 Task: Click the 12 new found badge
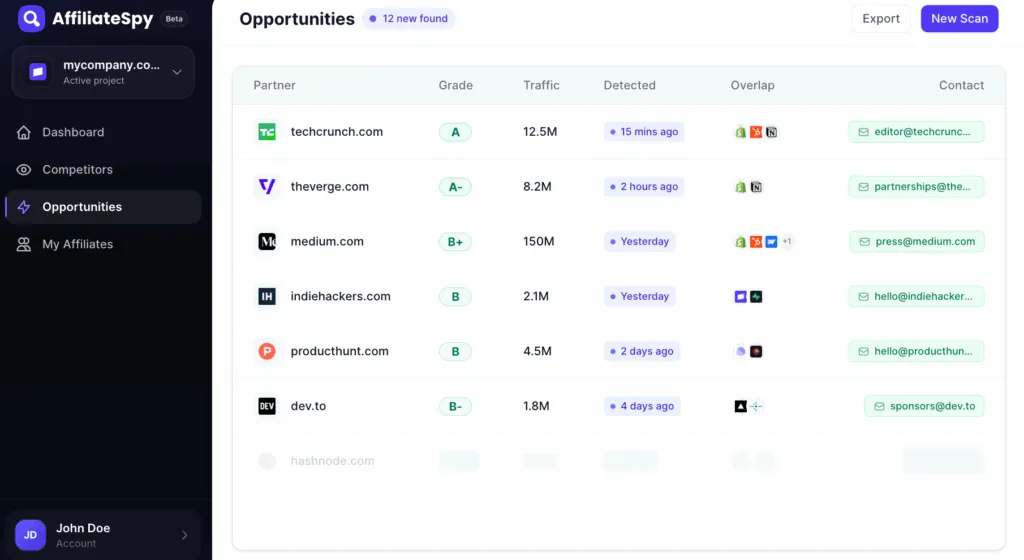click(409, 18)
